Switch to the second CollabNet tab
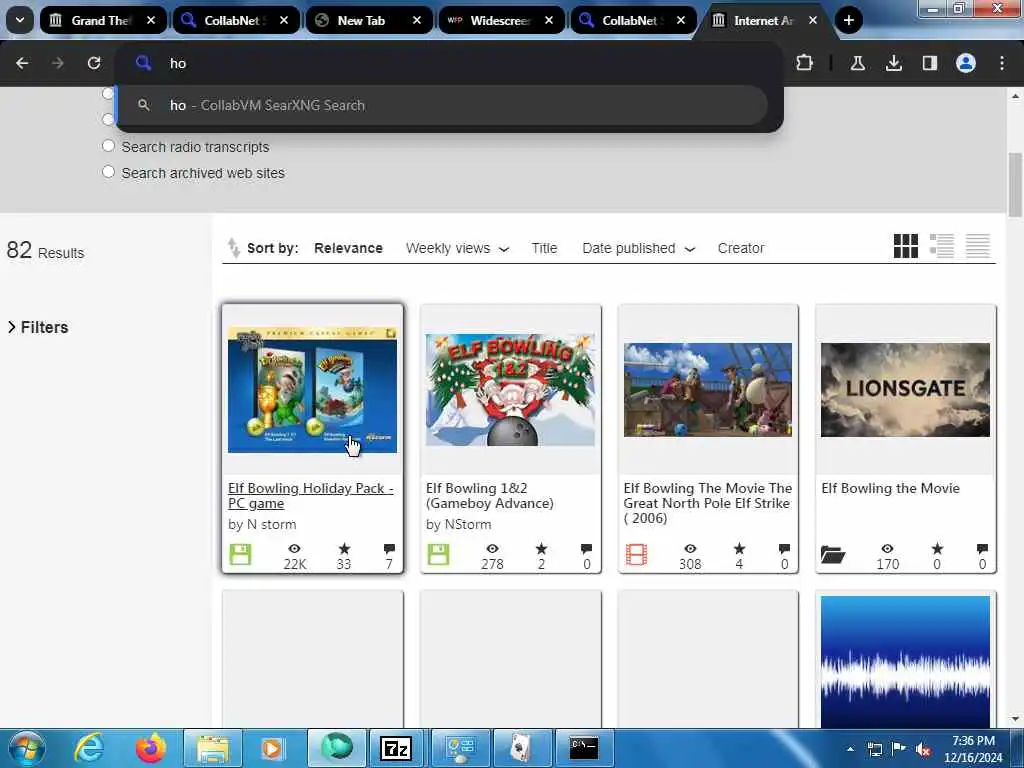Screen dimensions: 1024x768 pos(631,20)
